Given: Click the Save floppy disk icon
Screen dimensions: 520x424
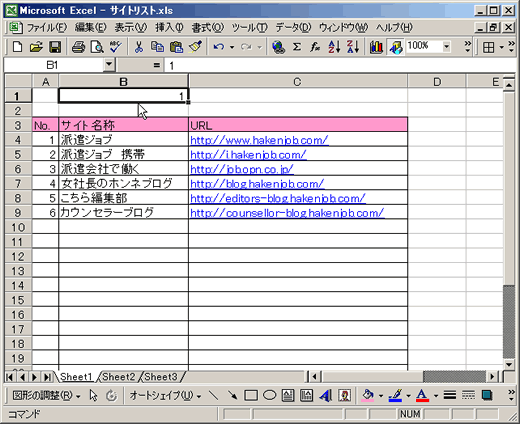Looking at the screenshot, I should click(x=55, y=47).
